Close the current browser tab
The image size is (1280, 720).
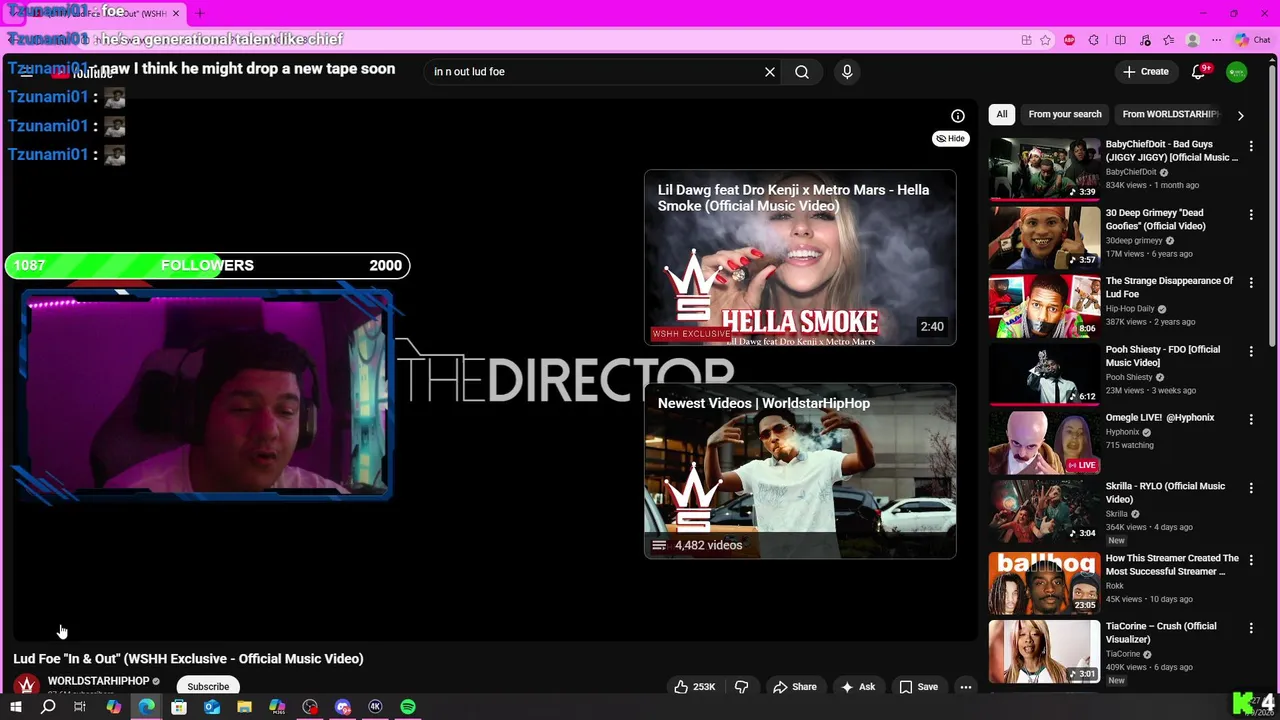(176, 13)
